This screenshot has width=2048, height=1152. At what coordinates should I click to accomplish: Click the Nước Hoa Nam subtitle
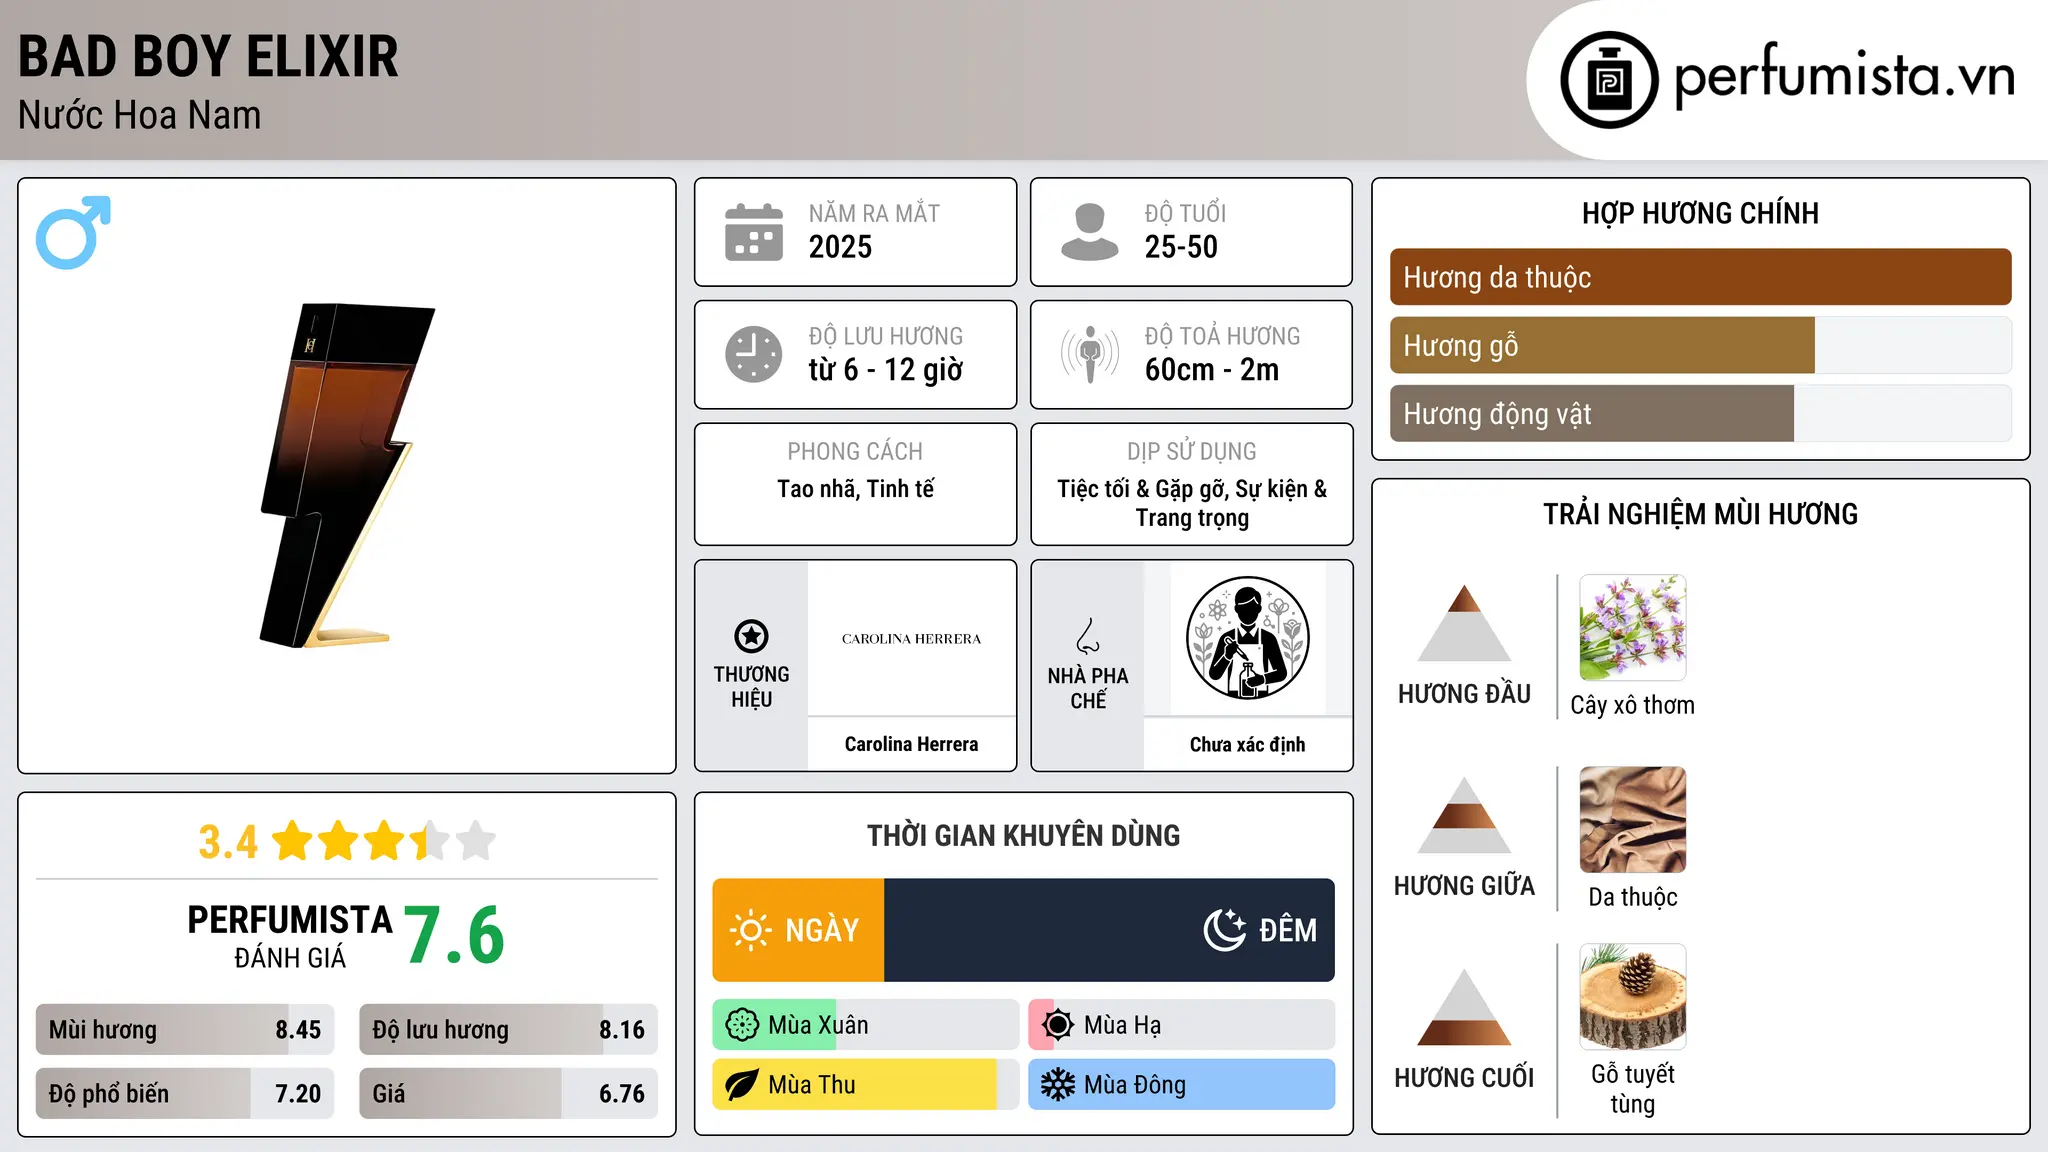[x=139, y=115]
